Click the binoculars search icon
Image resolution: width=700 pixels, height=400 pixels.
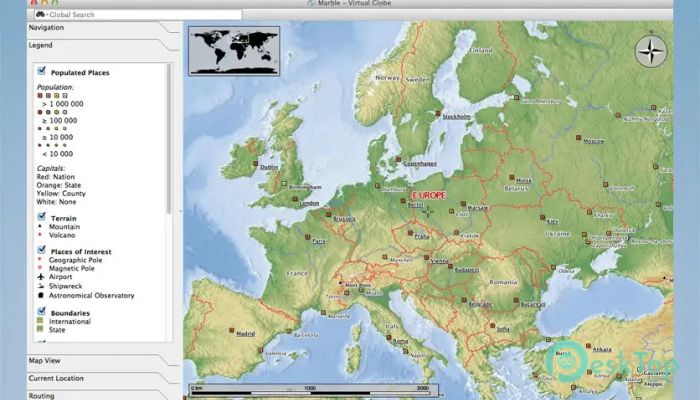40,14
